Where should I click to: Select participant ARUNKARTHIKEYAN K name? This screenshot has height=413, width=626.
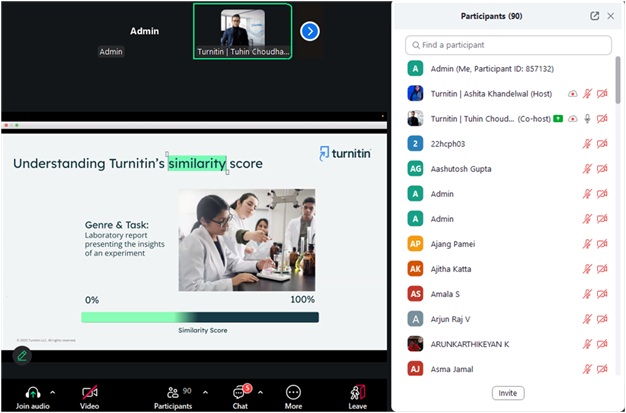pyautogui.click(x=470, y=344)
